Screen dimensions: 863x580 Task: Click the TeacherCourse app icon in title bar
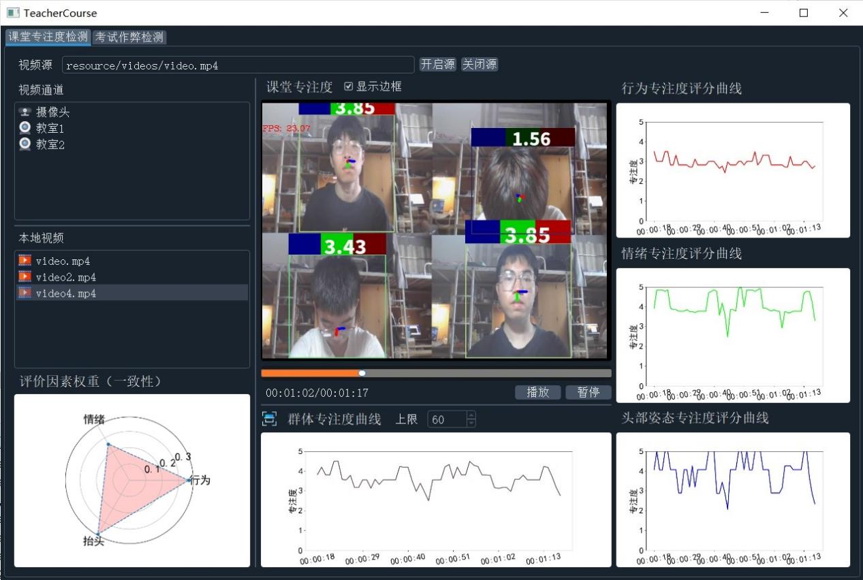point(13,13)
